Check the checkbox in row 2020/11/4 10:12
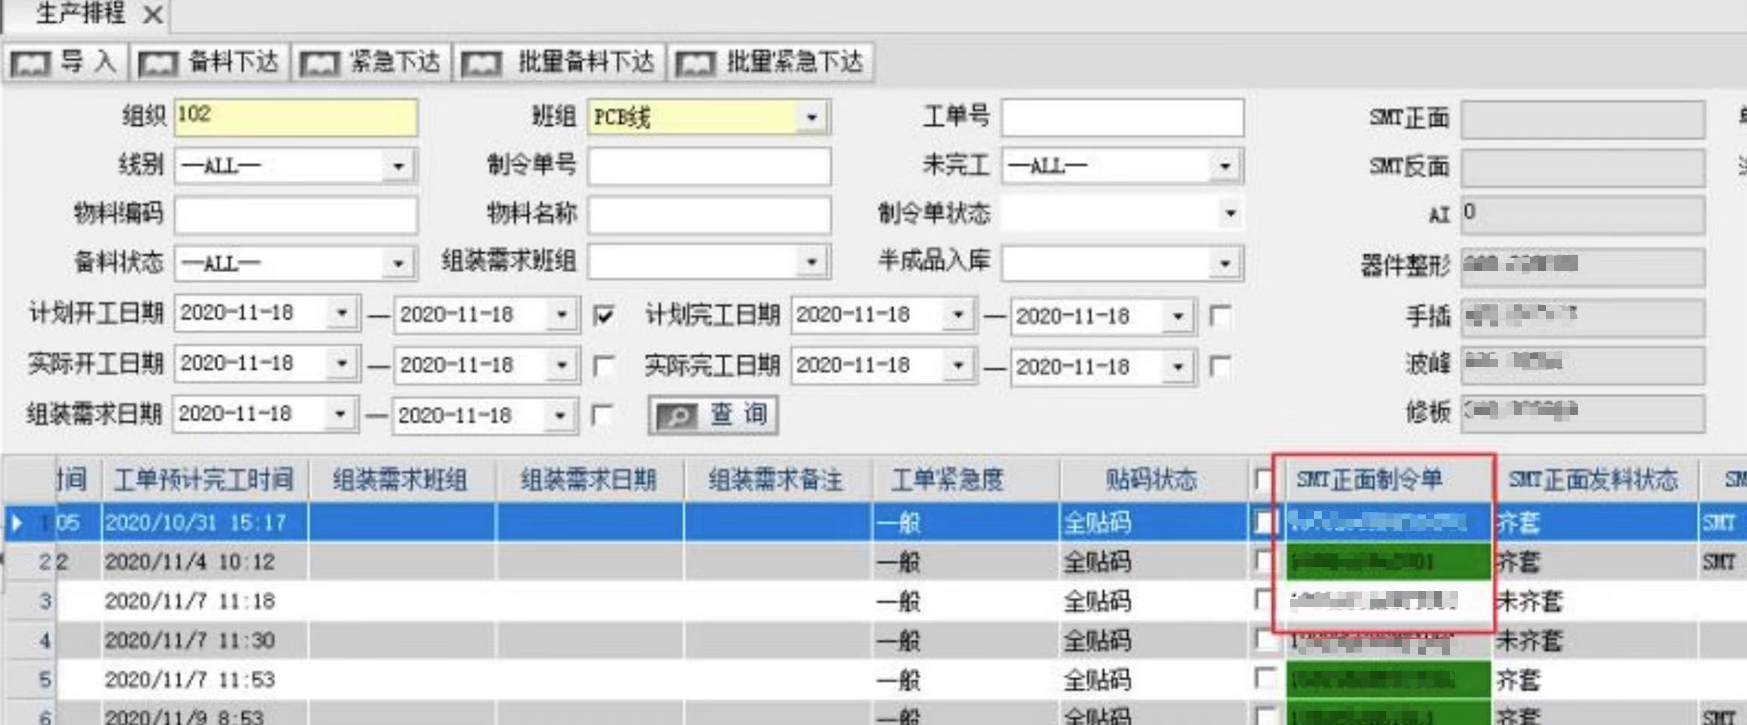This screenshot has width=1747, height=725. point(1264,561)
